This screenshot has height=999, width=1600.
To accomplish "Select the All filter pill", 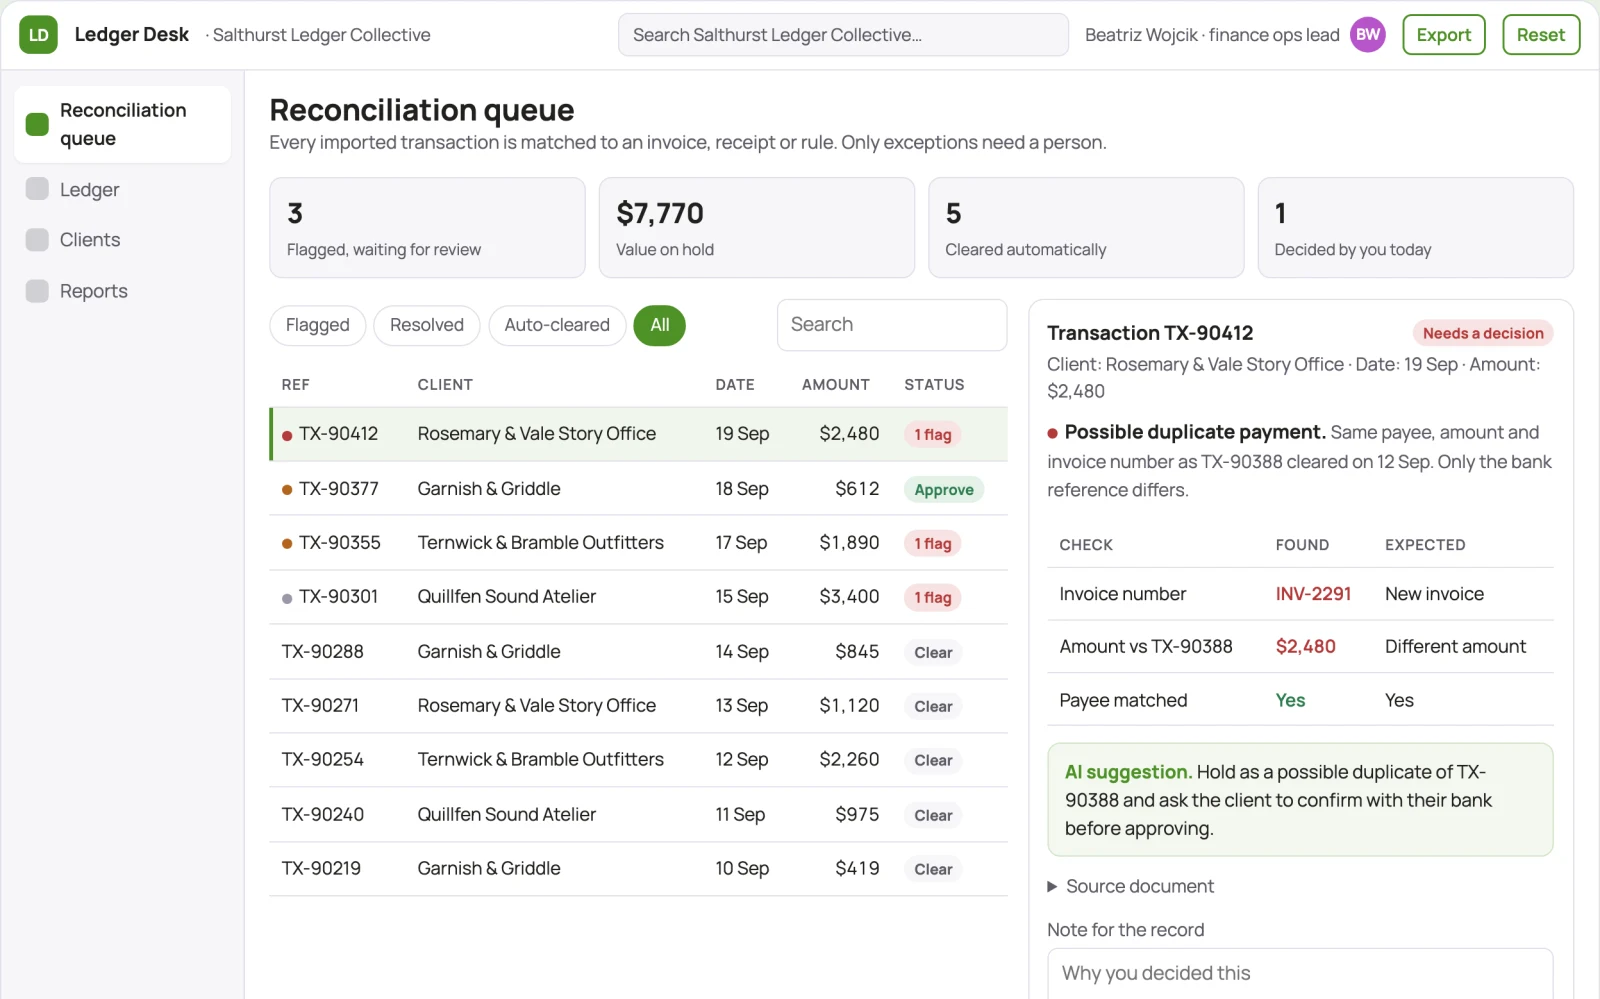I will point(660,325).
